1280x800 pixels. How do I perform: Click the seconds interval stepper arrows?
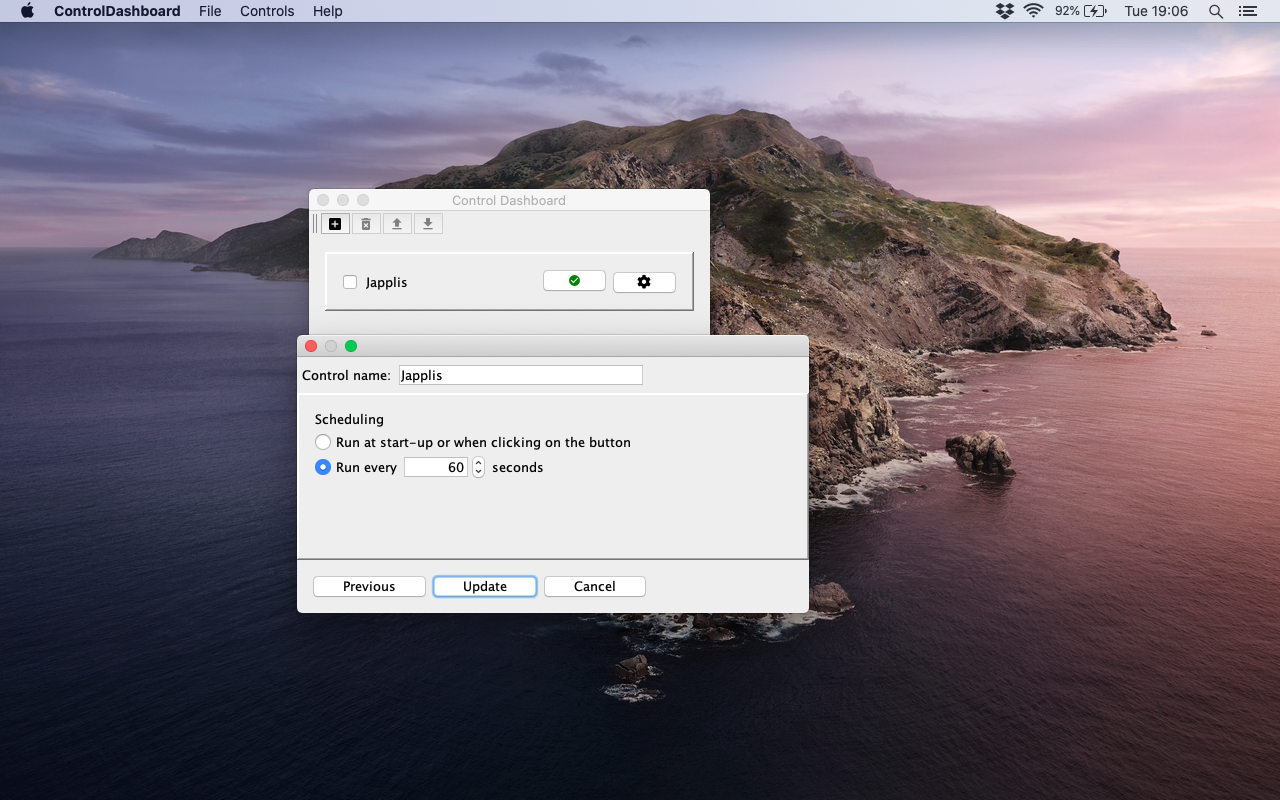pyautogui.click(x=478, y=467)
